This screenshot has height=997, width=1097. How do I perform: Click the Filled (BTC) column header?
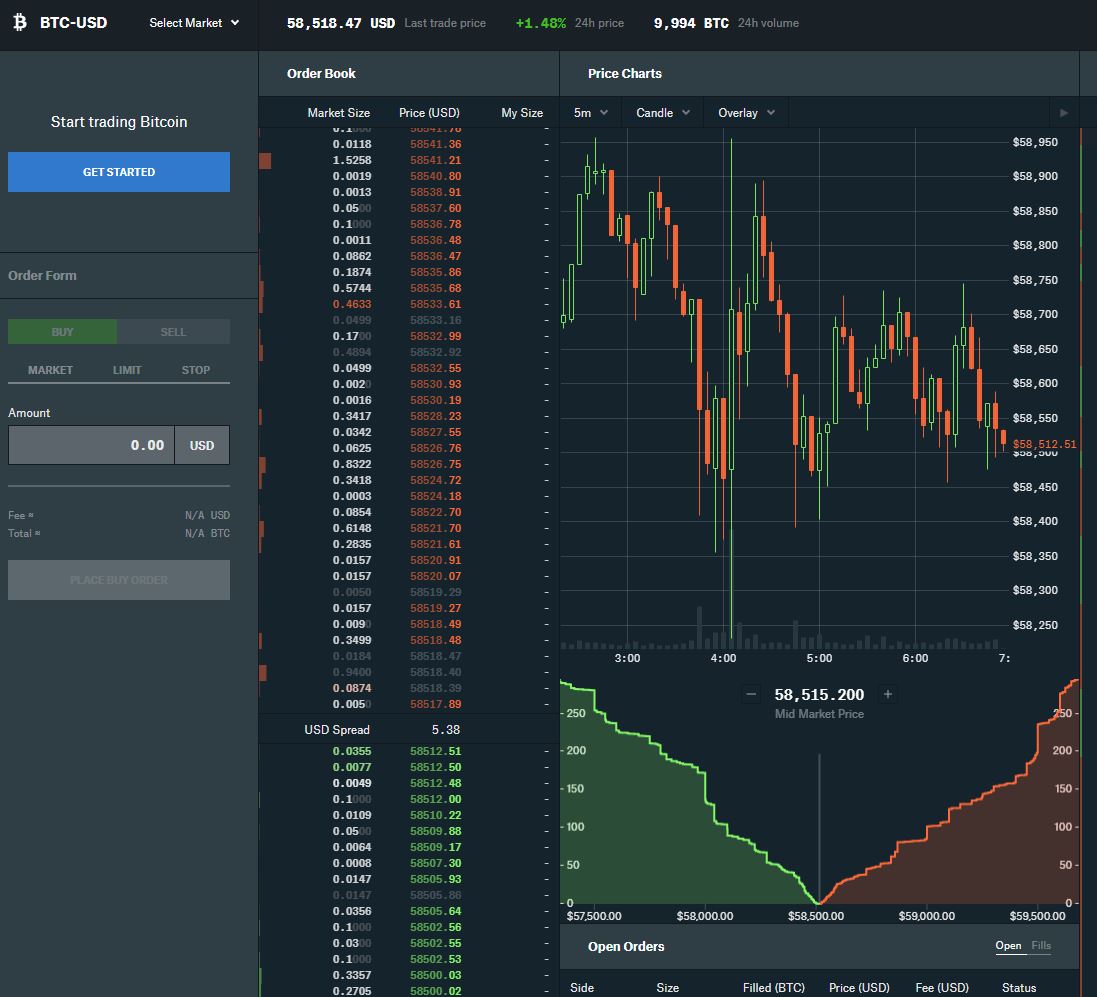point(774,987)
